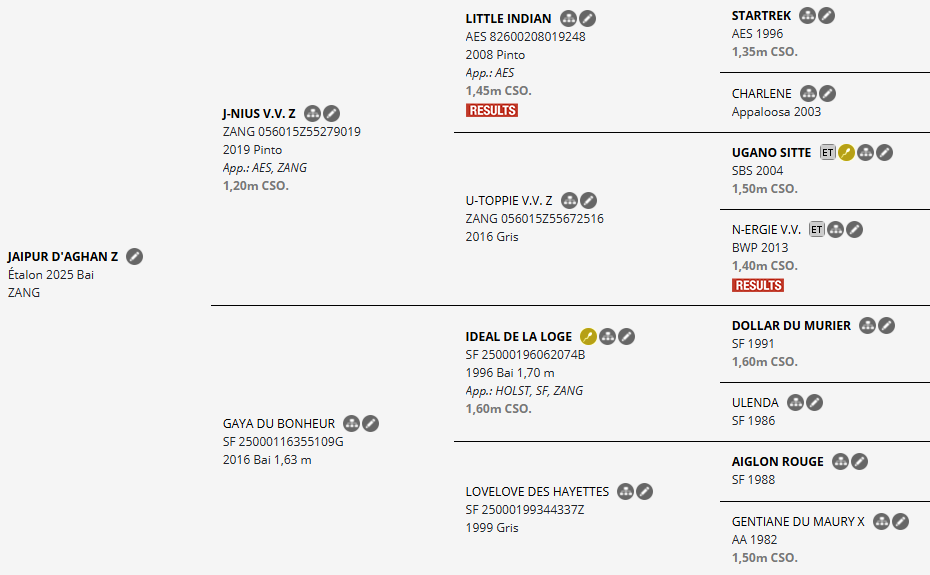Open the gold semen icon beside IDEAL DE LA LOGE
This screenshot has height=575, width=930.
click(588, 336)
